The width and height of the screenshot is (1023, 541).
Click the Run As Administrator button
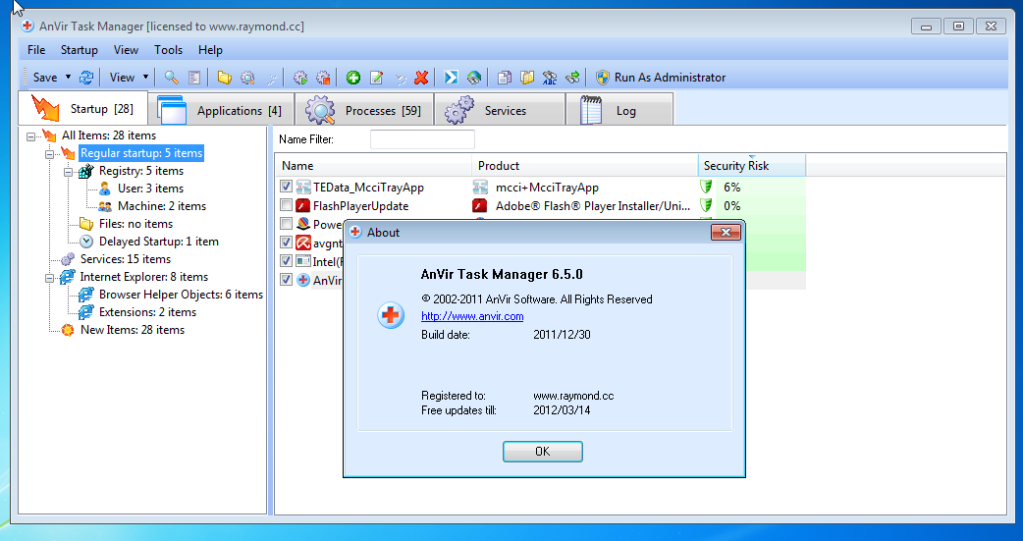[x=660, y=78]
